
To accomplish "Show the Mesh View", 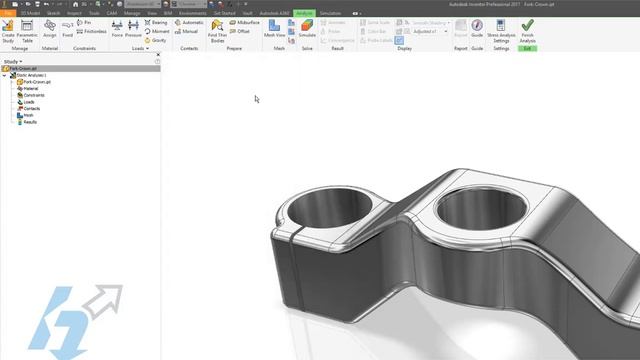I will click(x=274, y=29).
